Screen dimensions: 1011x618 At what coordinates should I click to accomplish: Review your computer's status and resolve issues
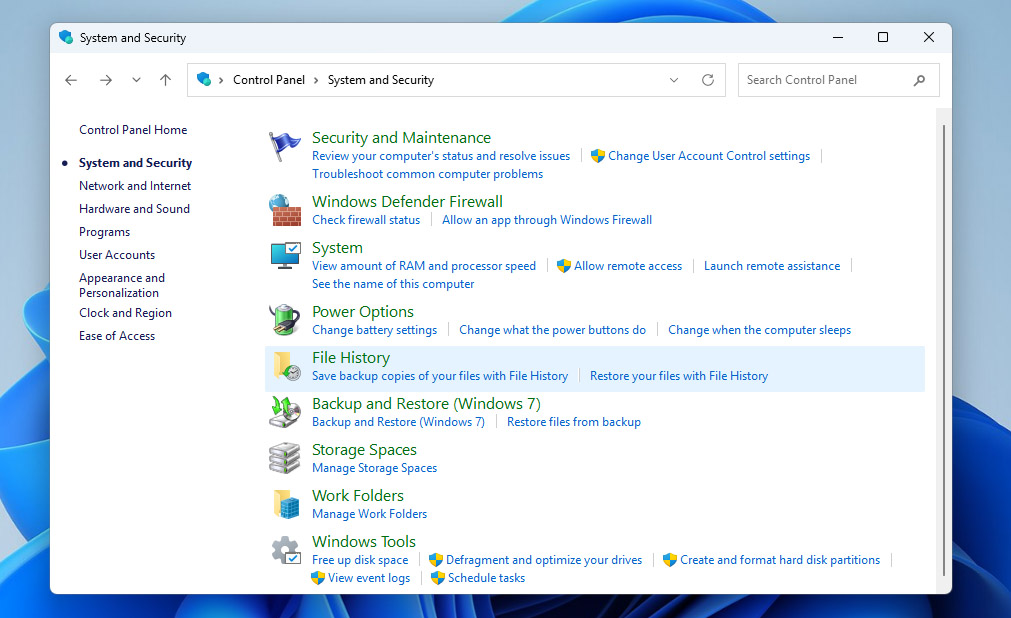click(x=441, y=156)
